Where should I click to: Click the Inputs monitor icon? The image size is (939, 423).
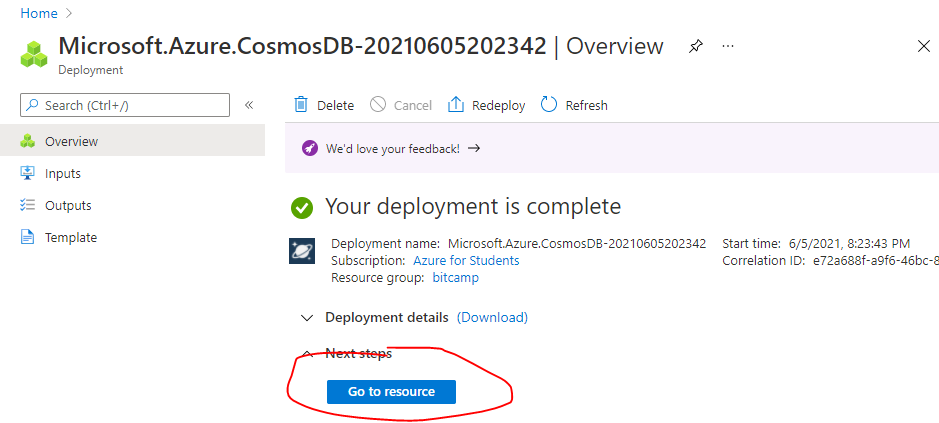click(x=28, y=173)
